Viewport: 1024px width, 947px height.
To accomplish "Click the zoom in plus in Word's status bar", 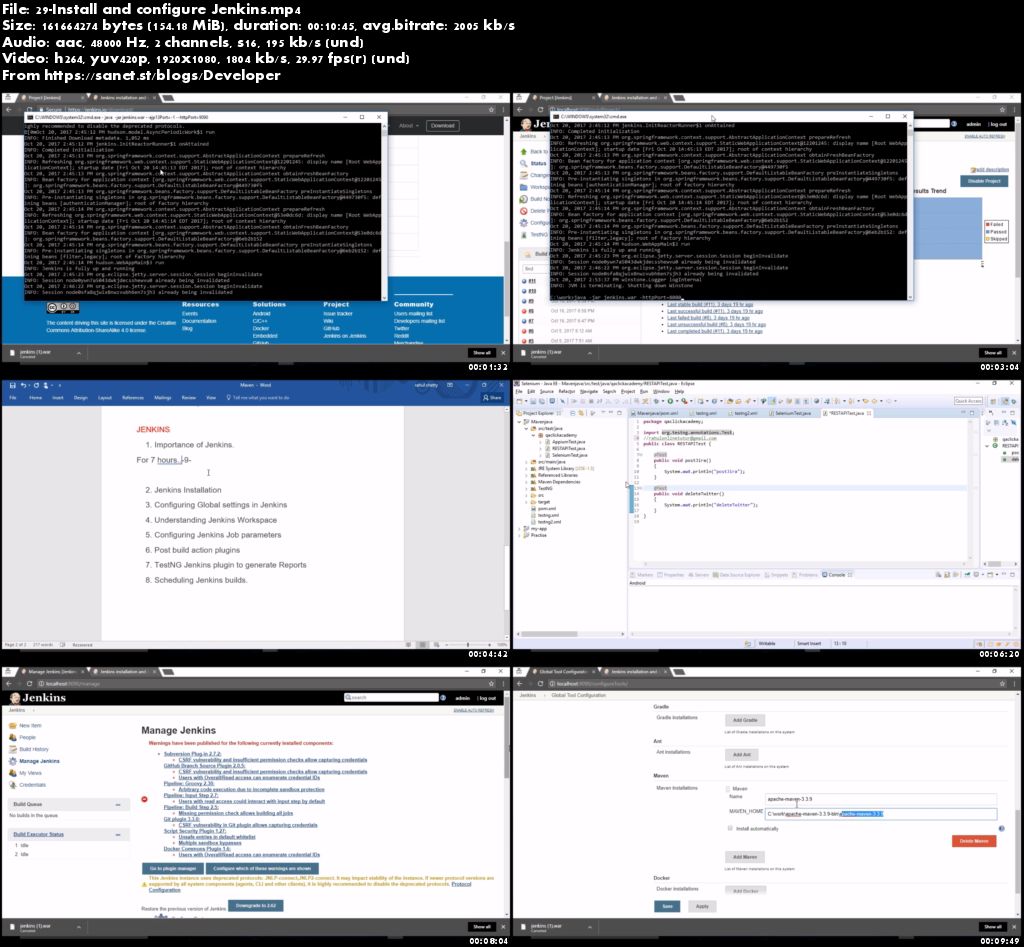I will click(489, 645).
